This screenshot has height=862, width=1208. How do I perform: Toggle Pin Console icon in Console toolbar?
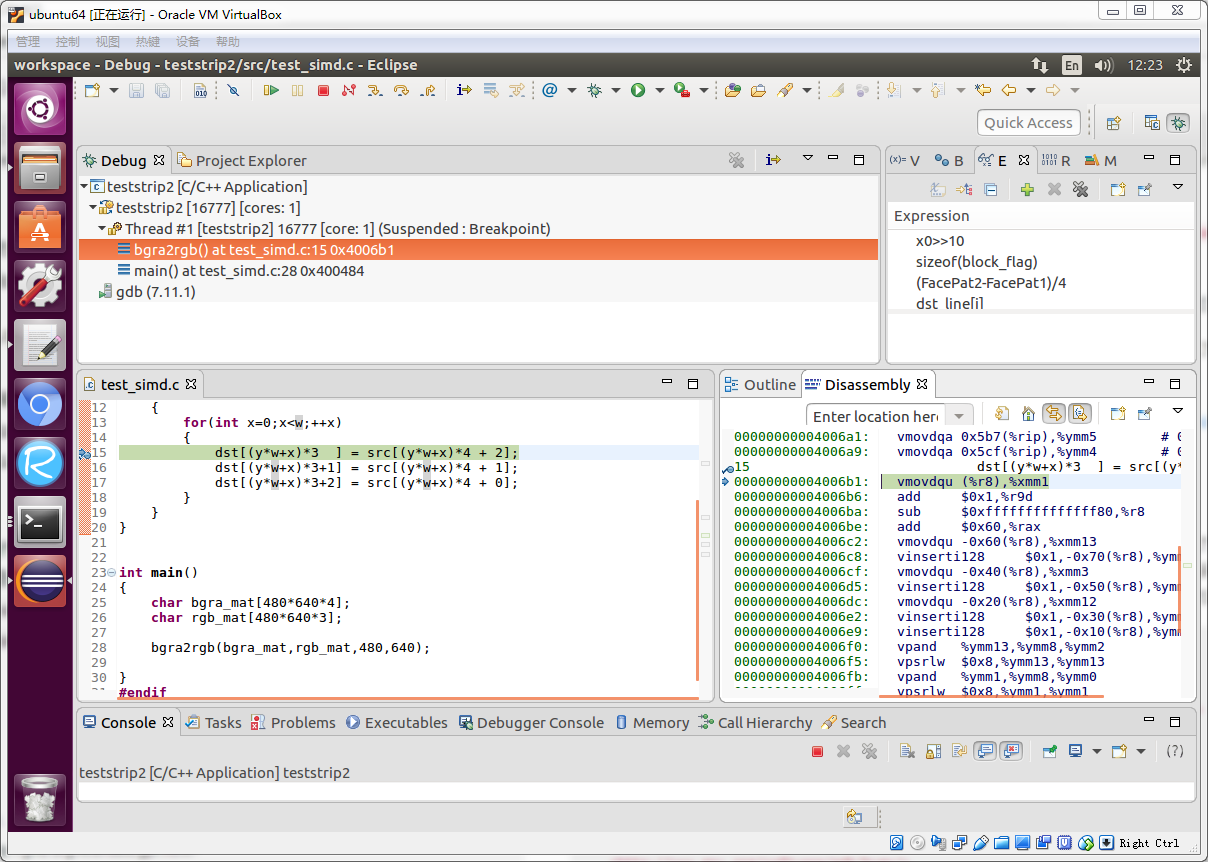[1049, 751]
